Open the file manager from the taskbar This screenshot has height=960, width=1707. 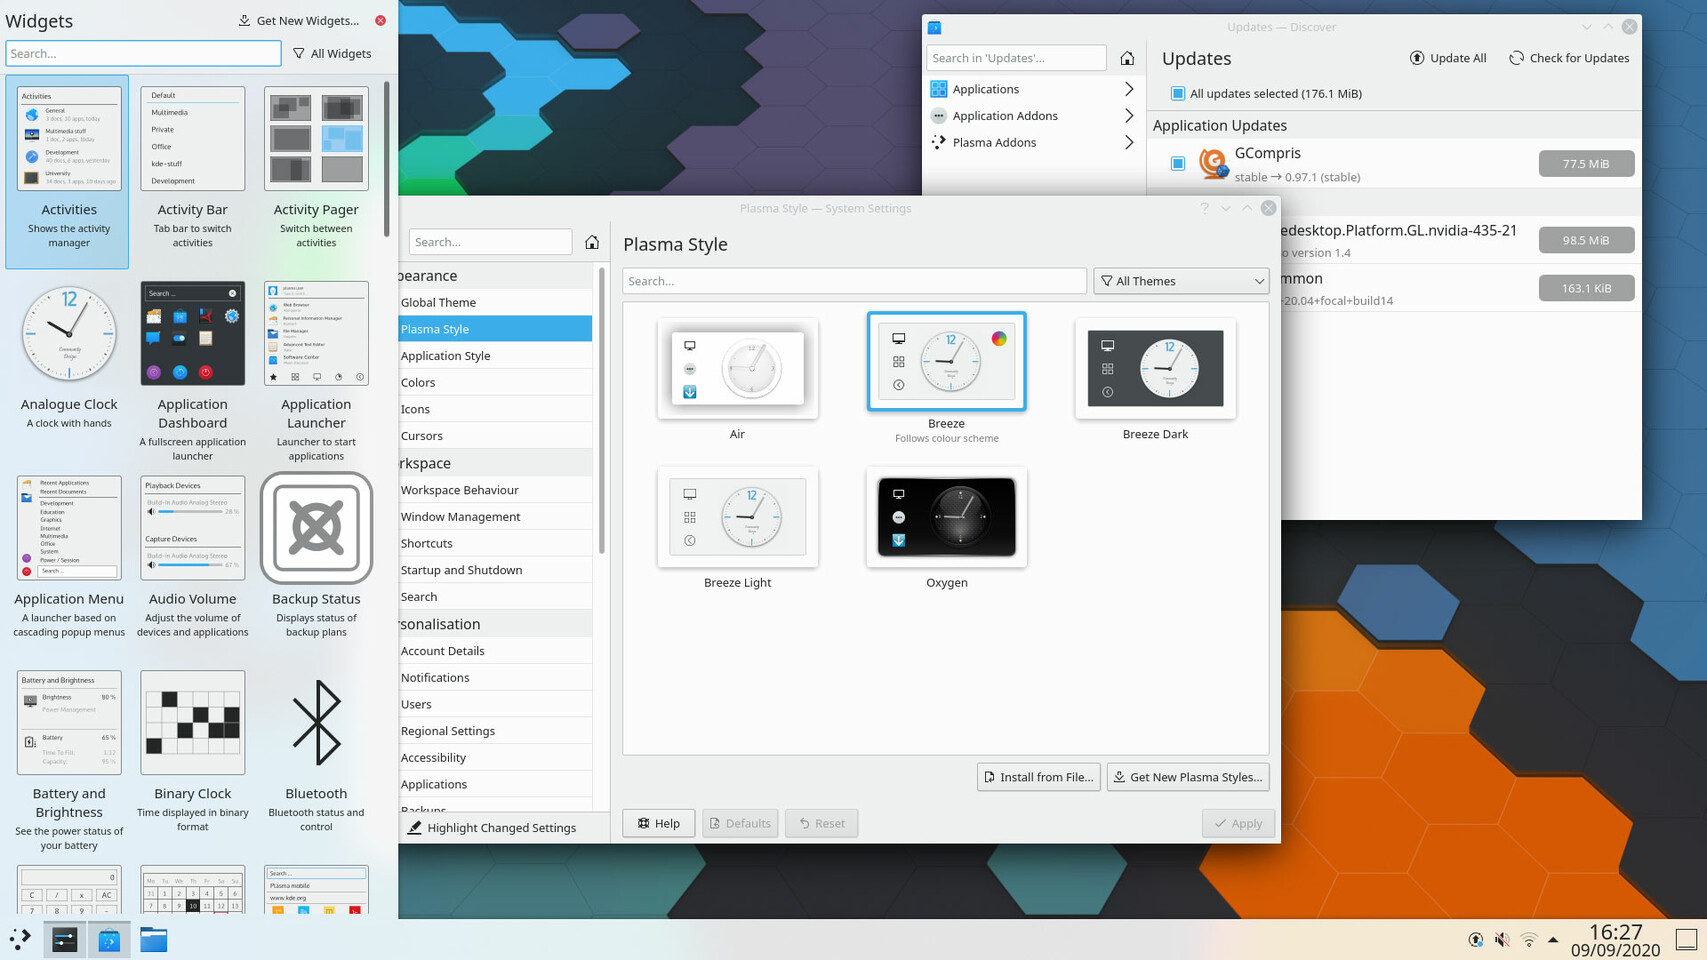pyautogui.click(x=153, y=940)
